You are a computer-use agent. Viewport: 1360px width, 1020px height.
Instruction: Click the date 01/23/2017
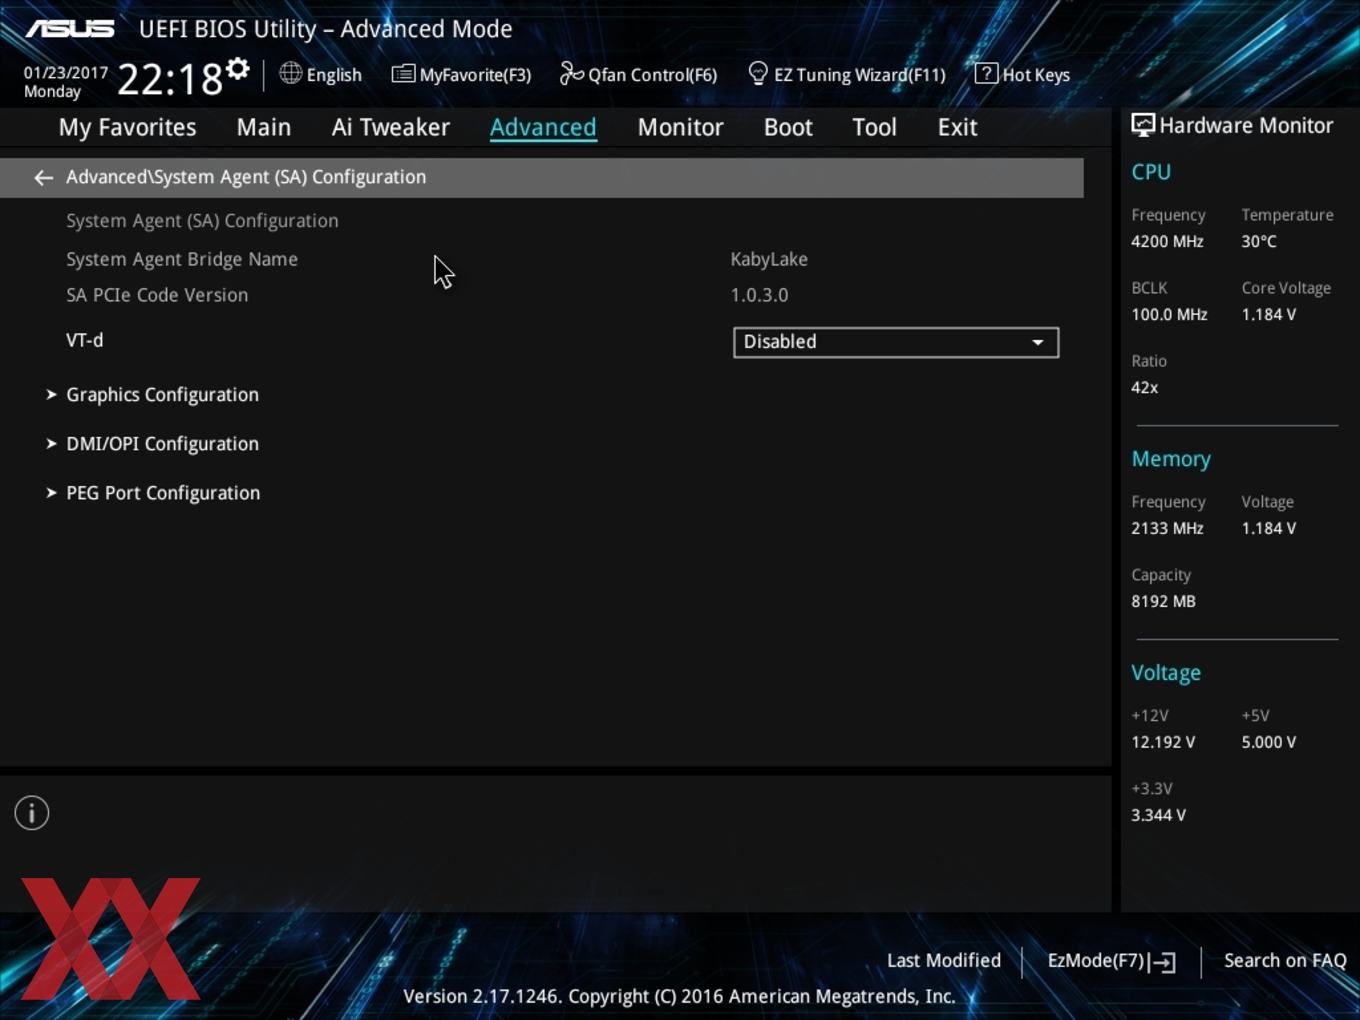(66, 73)
